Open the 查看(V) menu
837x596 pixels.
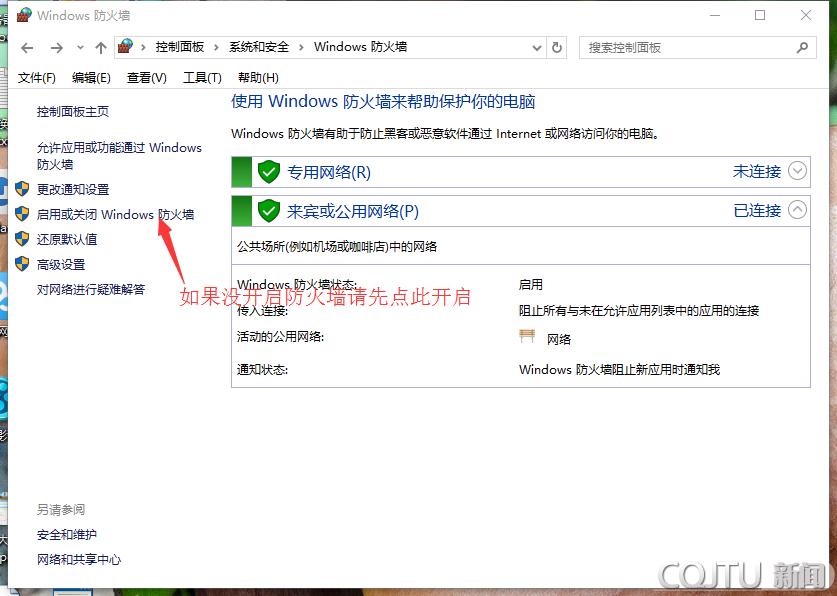point(146,78)
